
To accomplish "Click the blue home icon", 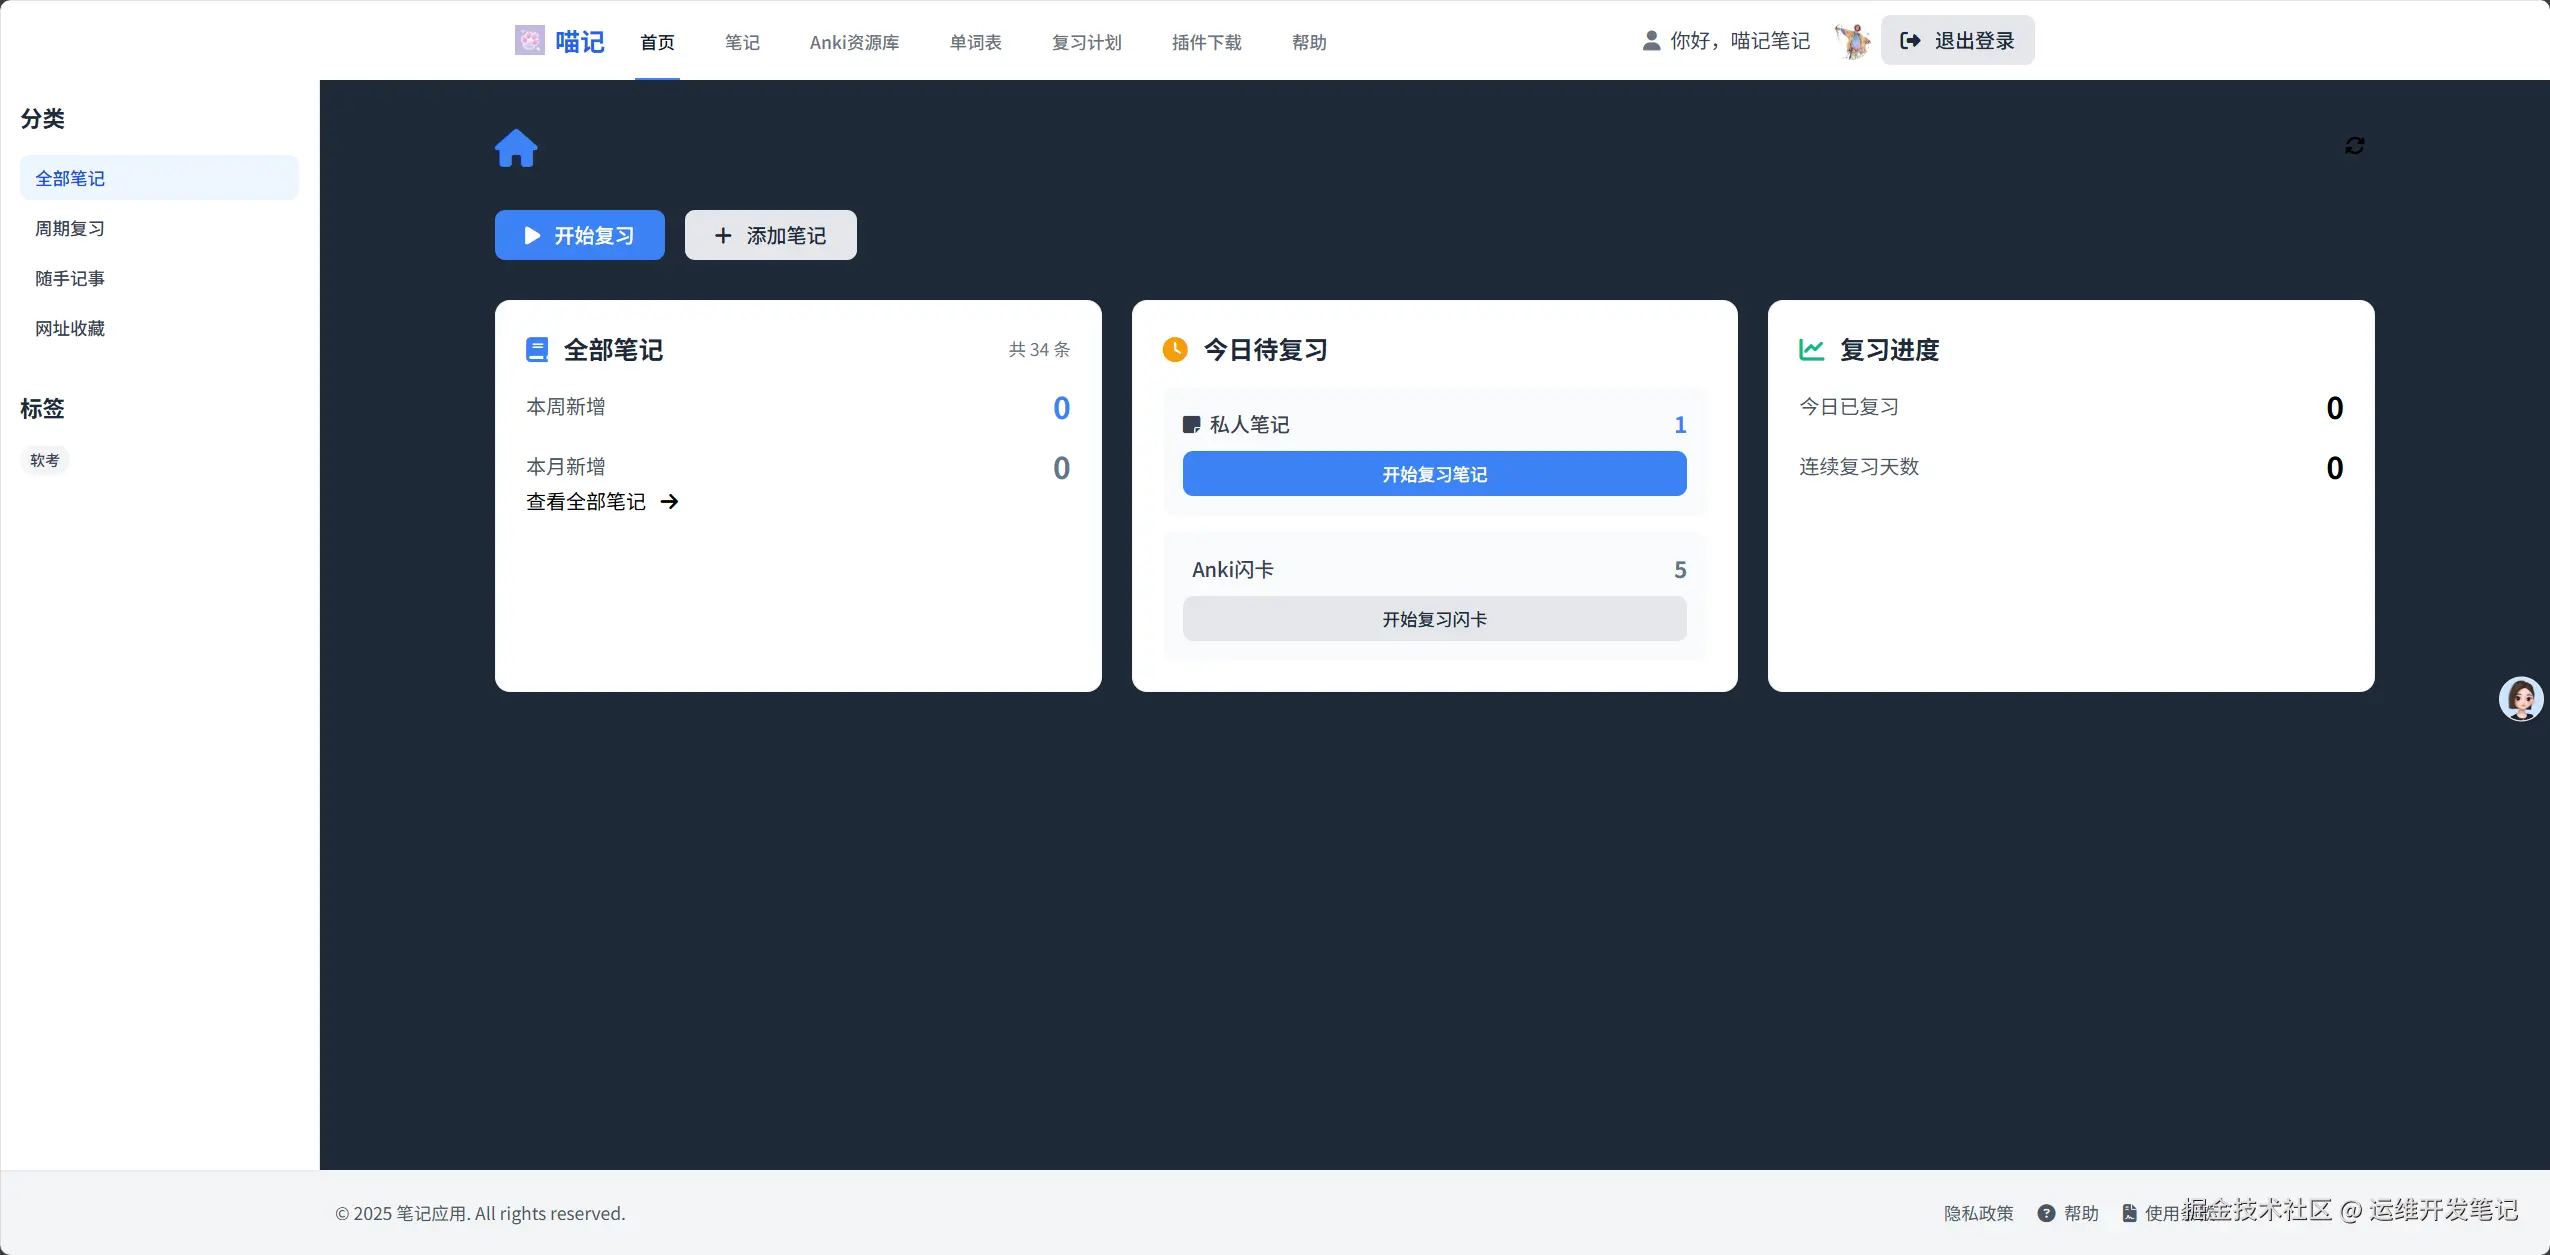I will point(516,148).
